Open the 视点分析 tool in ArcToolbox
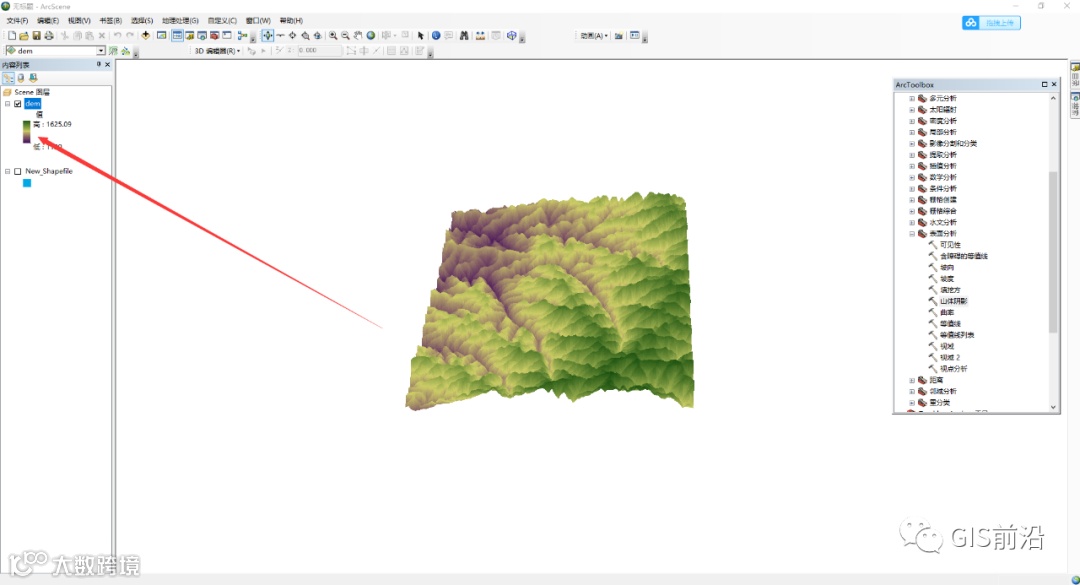Image resolution: width=1080 pixels, height=585 pixels. click(953, 369)
